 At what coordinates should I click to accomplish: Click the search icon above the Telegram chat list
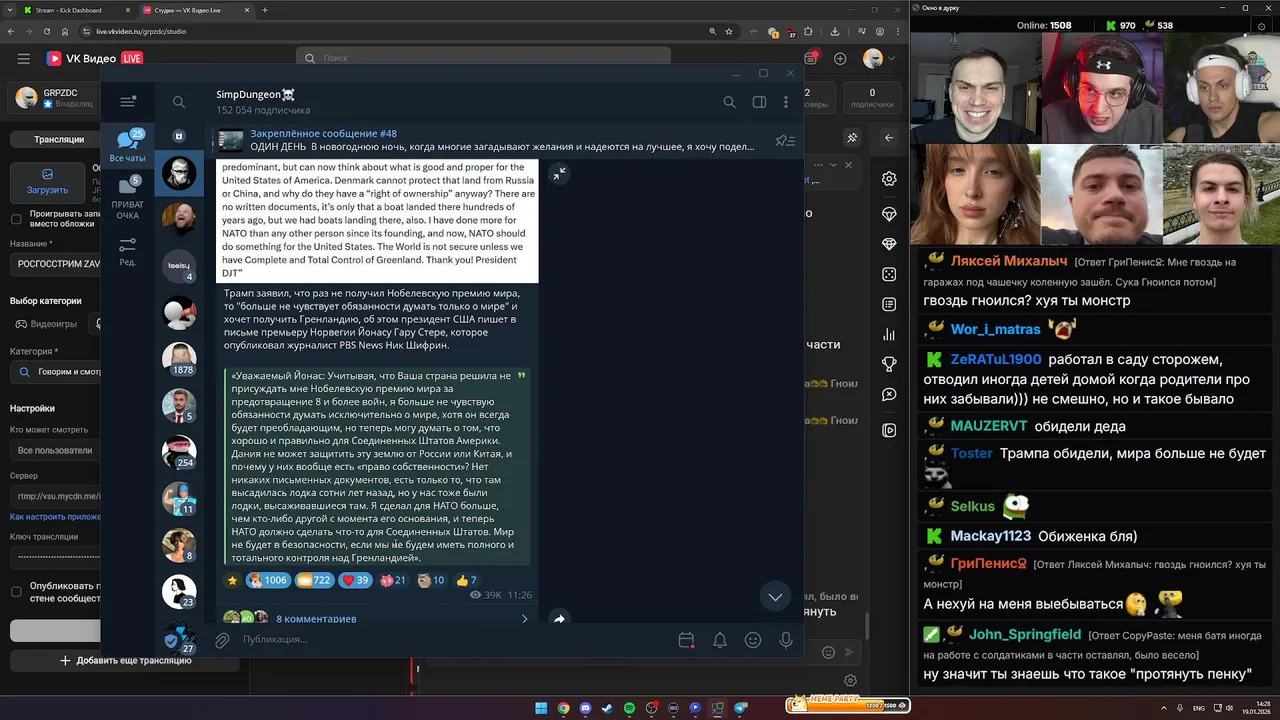(179, 102)
